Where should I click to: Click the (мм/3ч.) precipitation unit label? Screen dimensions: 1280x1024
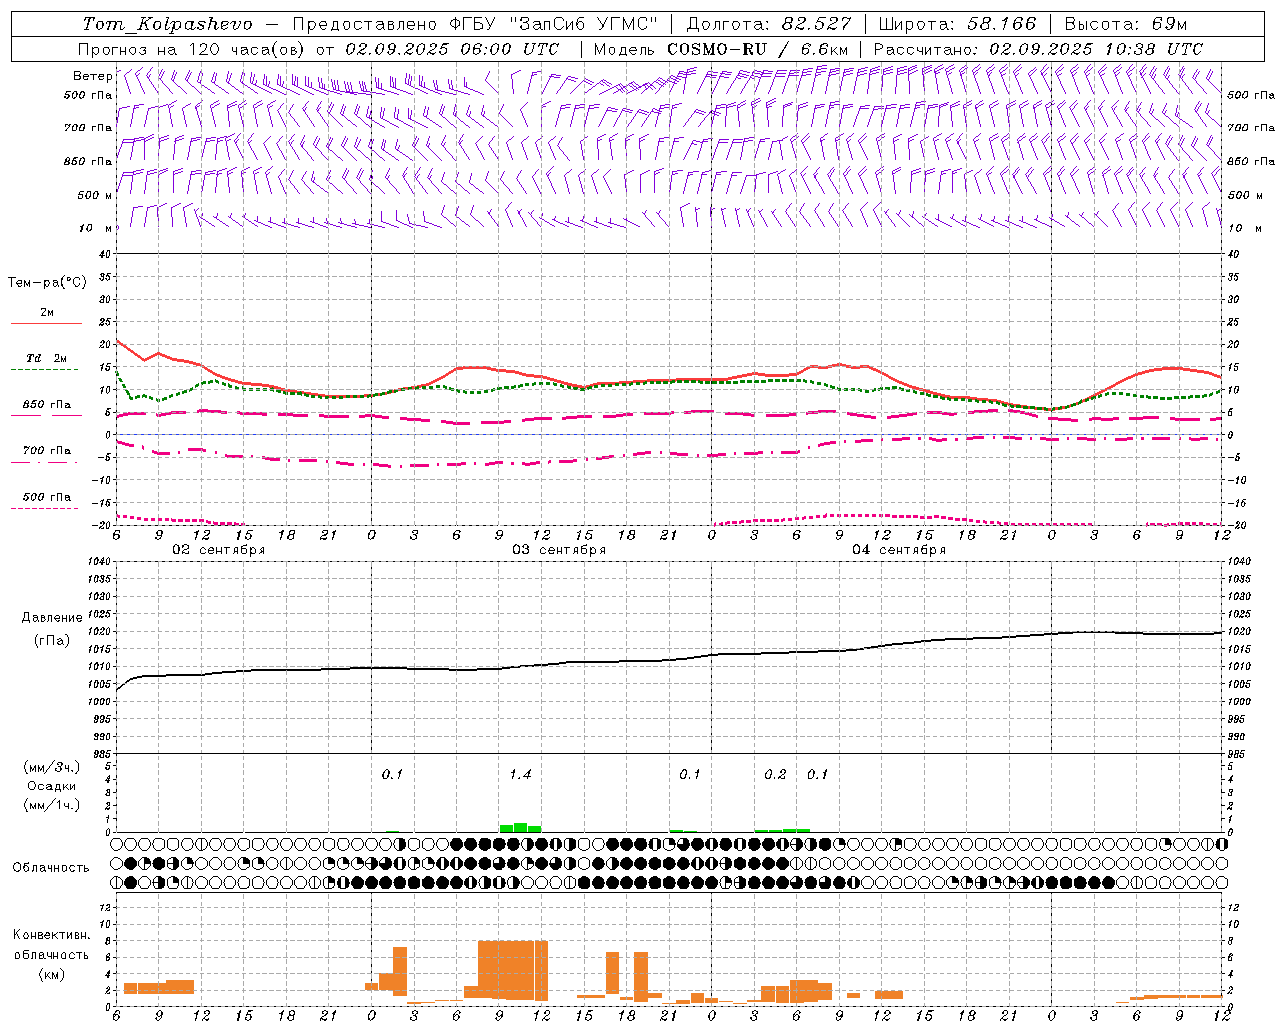pos(52,767)
